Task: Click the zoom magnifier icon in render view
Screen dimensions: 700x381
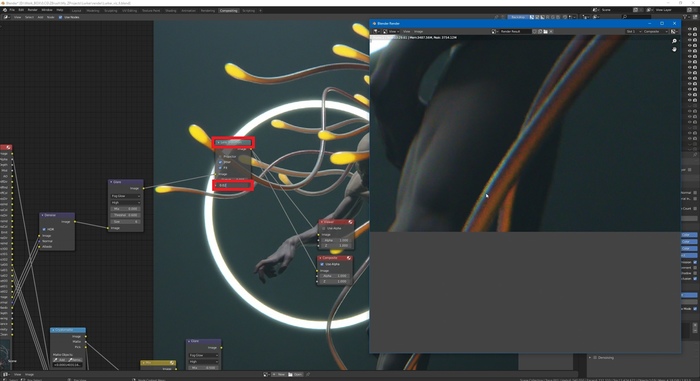Action: pyautogui.click(x=674, y=41)
